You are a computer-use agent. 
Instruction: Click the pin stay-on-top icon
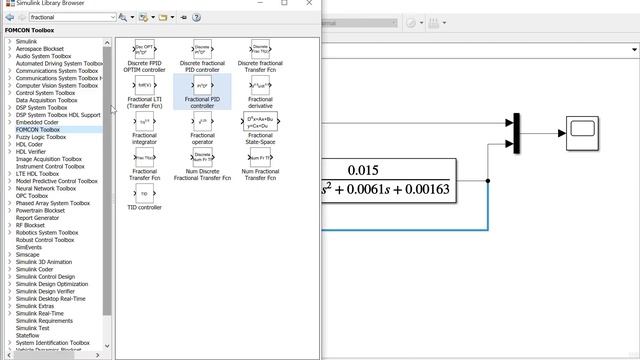coord(184,17)
